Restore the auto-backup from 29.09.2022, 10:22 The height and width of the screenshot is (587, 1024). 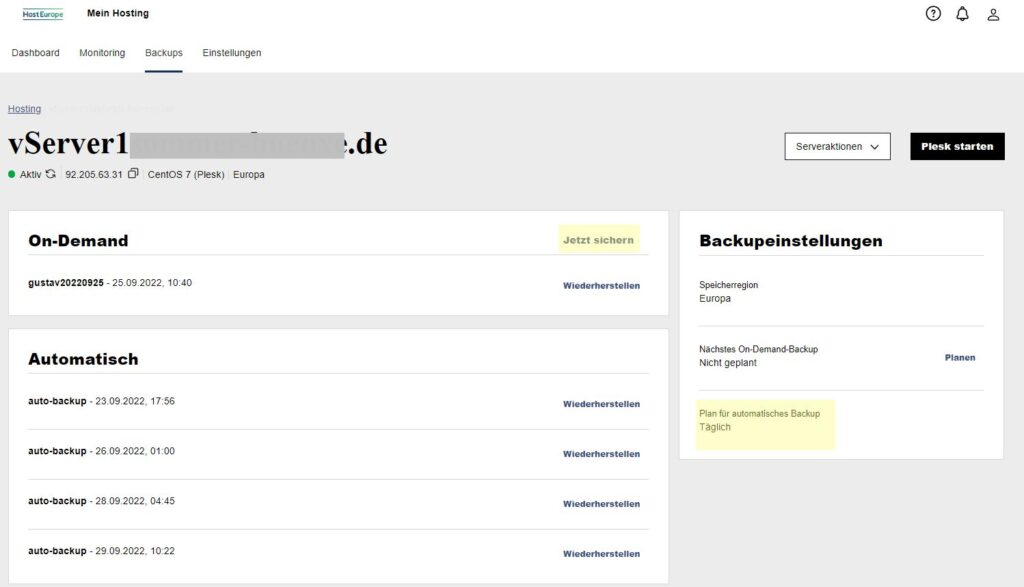[601, 554]
